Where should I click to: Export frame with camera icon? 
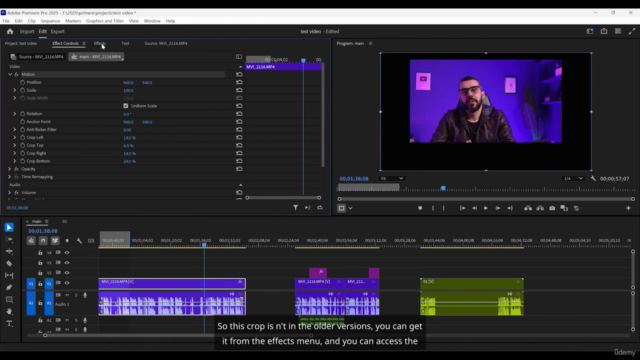pos(552,208)
